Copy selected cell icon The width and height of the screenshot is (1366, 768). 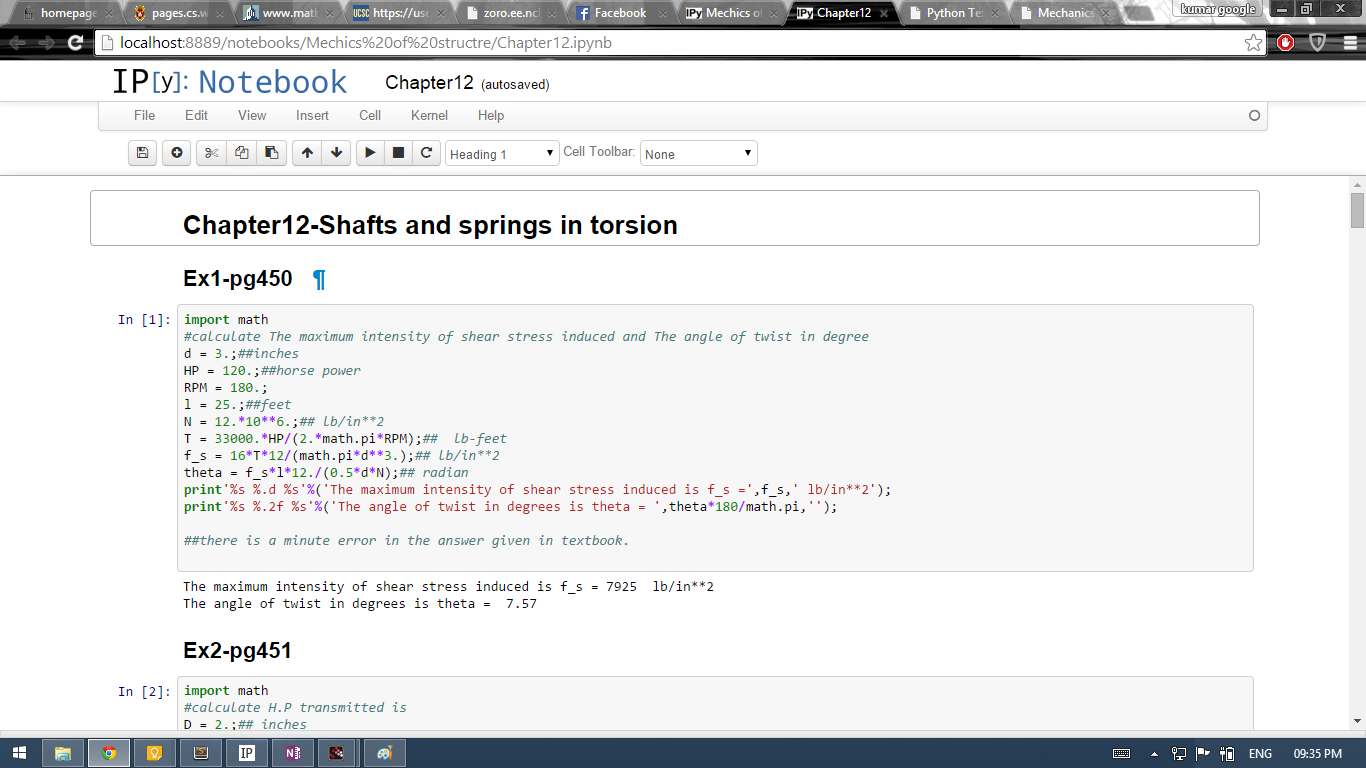(241, 153)
